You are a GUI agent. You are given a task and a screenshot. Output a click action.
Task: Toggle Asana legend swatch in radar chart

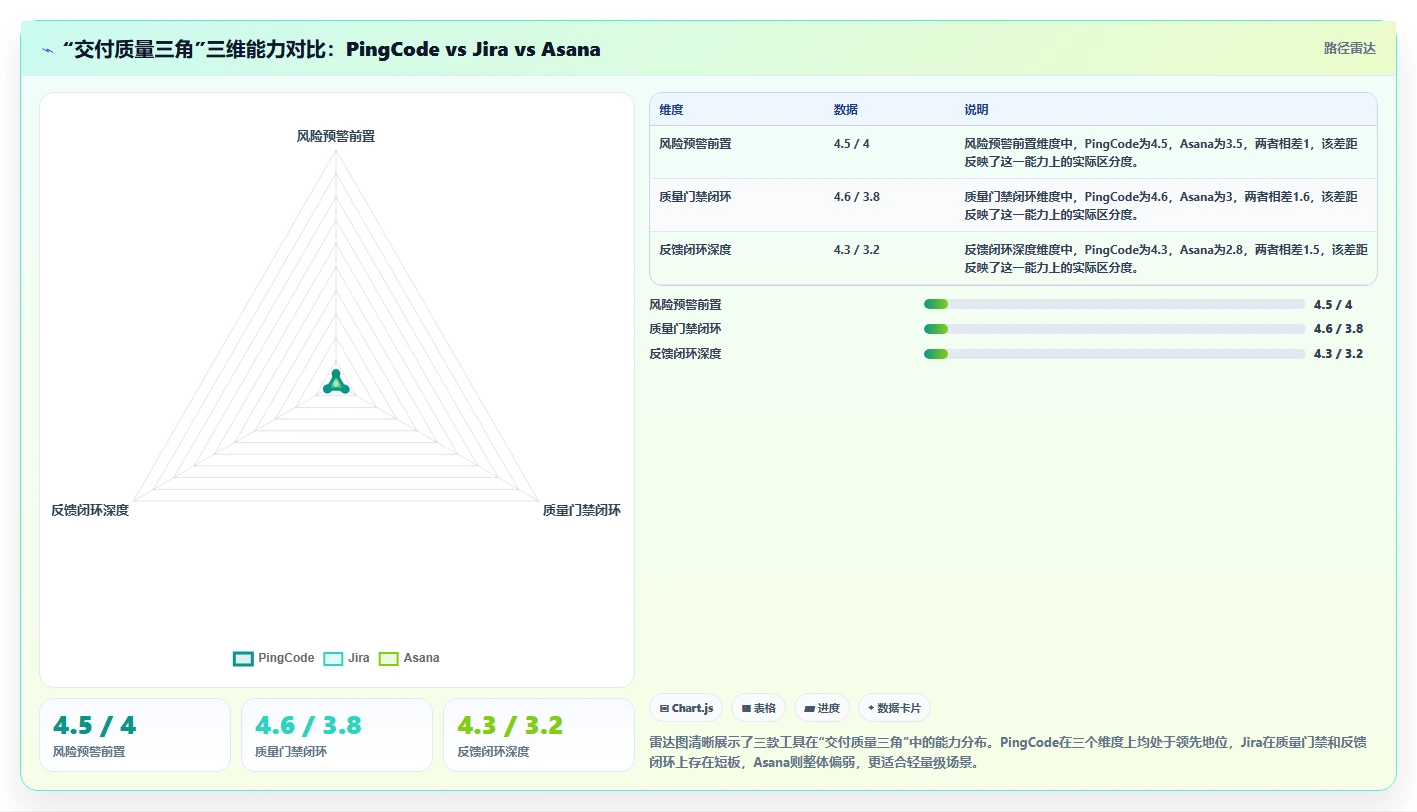tap(389, 658)
